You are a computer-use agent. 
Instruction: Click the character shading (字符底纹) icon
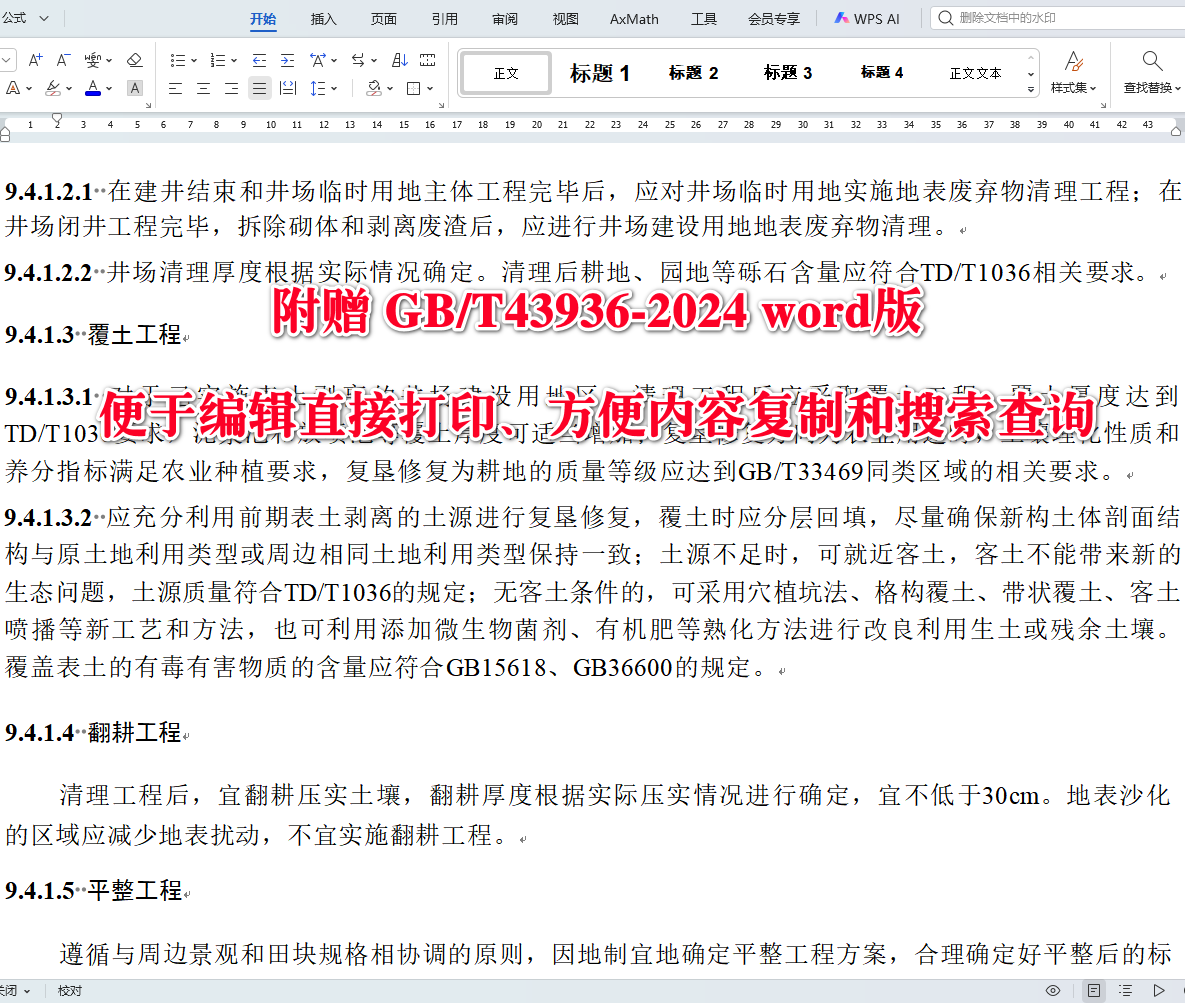133,88
